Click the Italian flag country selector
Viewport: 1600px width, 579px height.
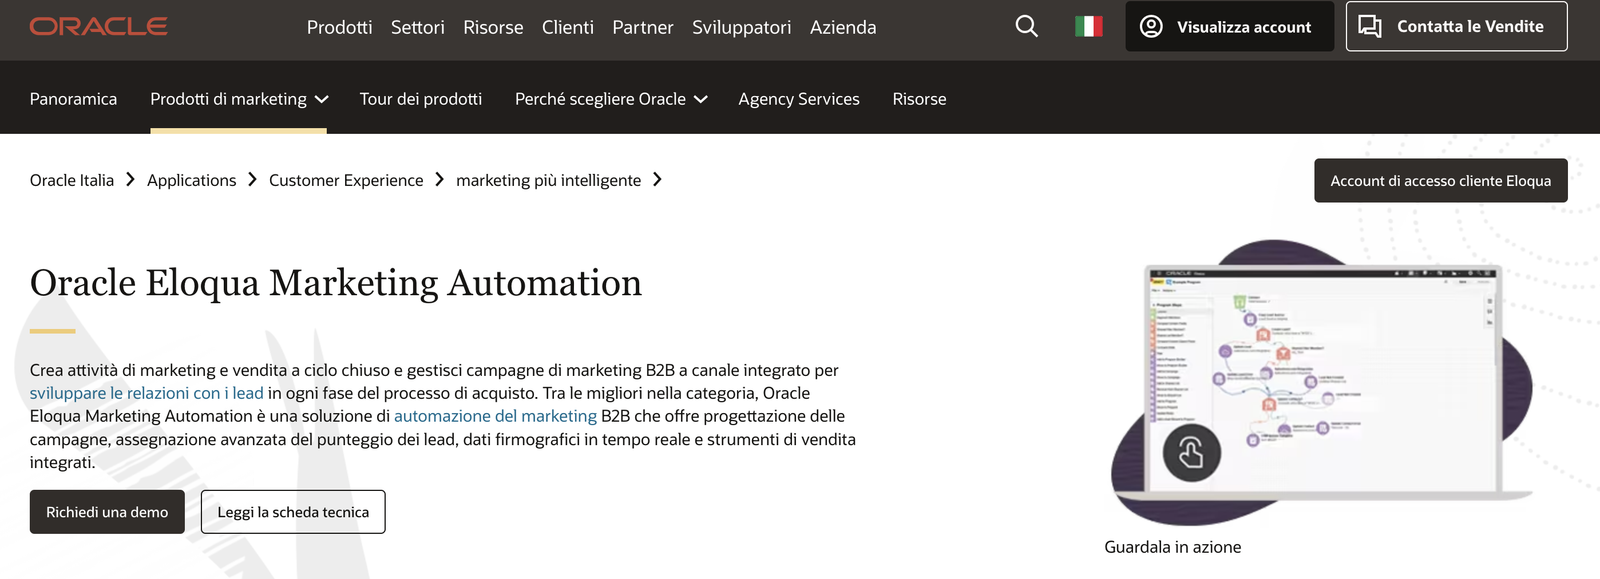pos(1088,27)
